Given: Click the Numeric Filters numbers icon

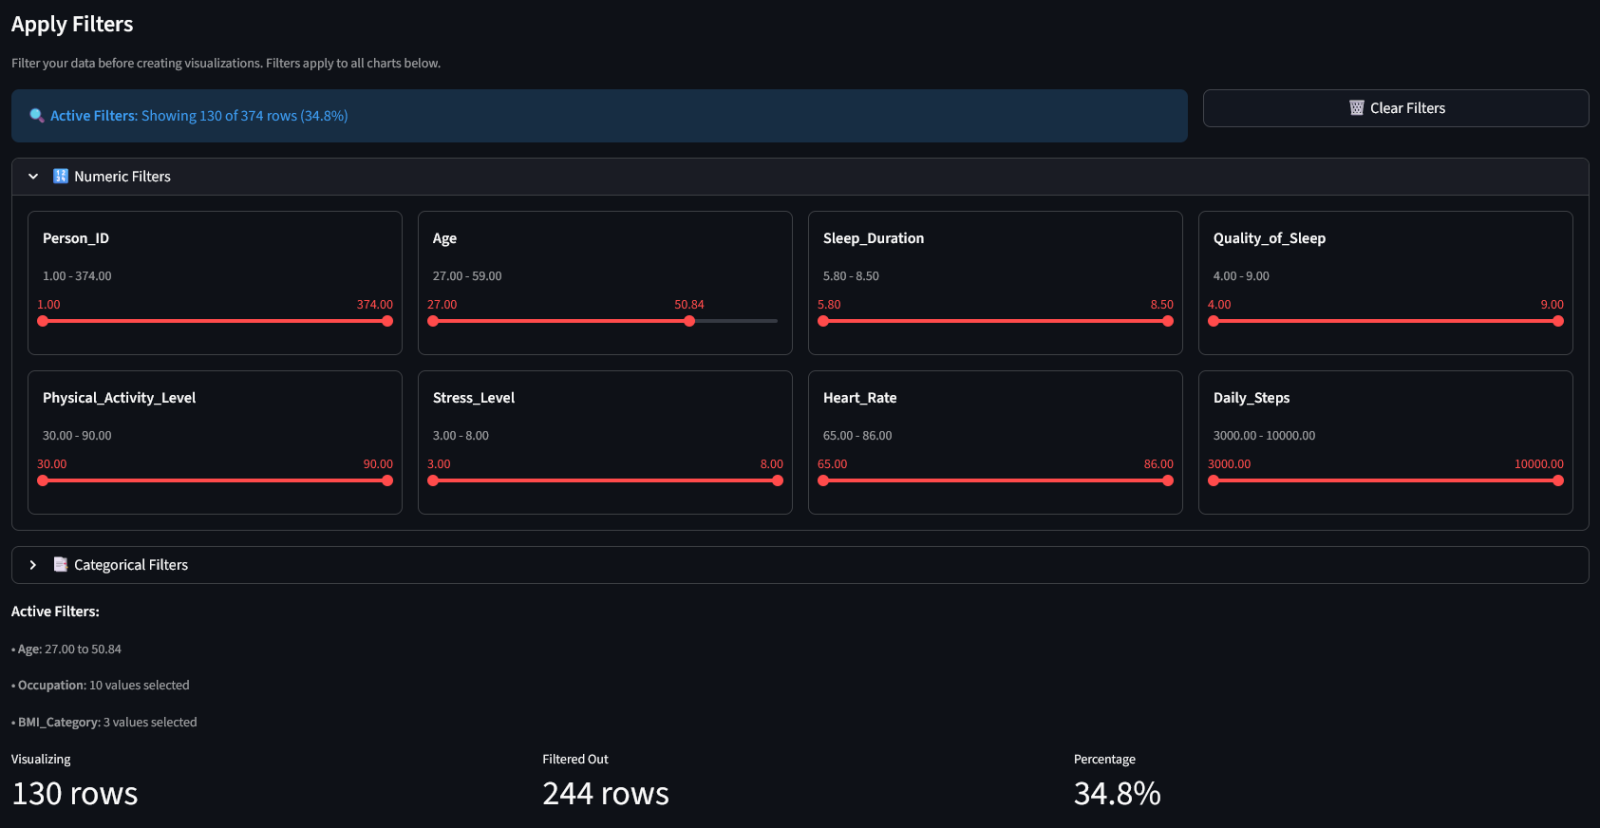Looking at the screenshot, I should click(x=61, y=176).
